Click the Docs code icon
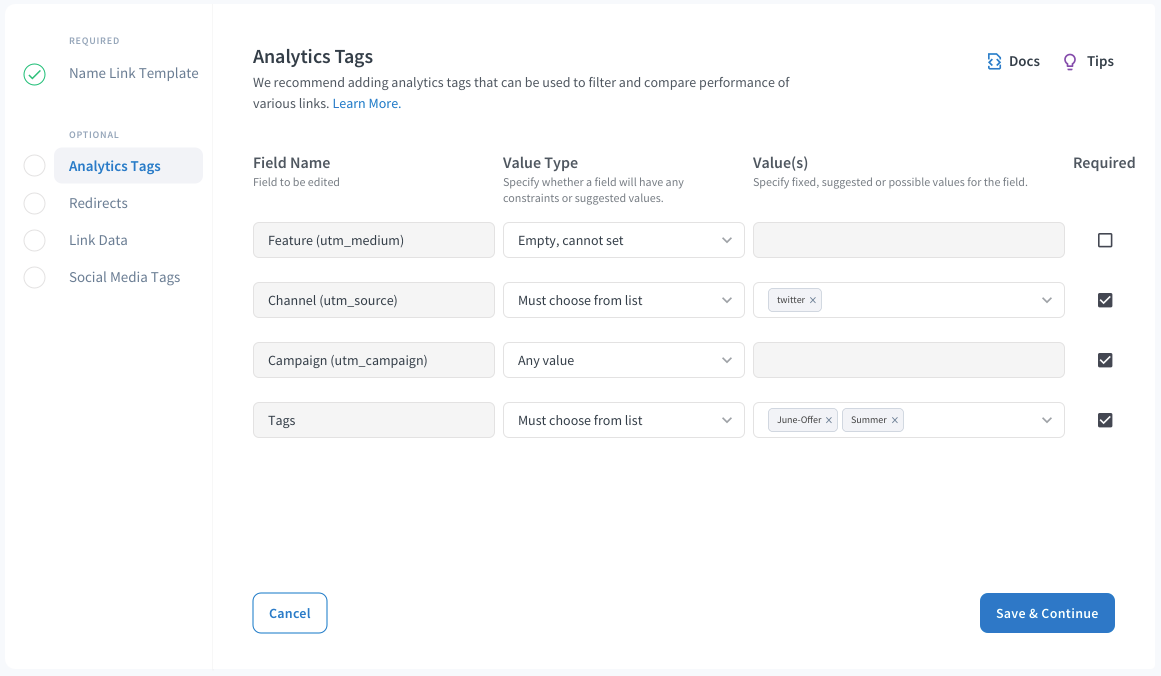Image resolution: width=1161 pixels, height=676 pixels. pos(994,62)
